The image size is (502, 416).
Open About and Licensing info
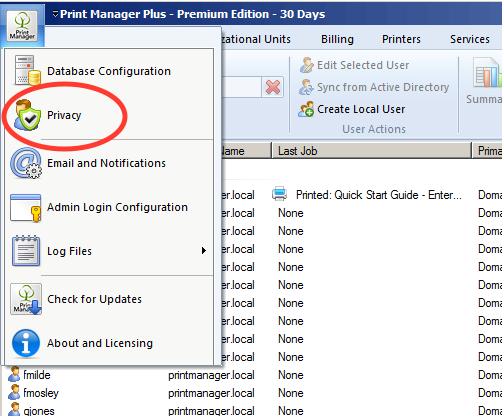click(109, 343)
